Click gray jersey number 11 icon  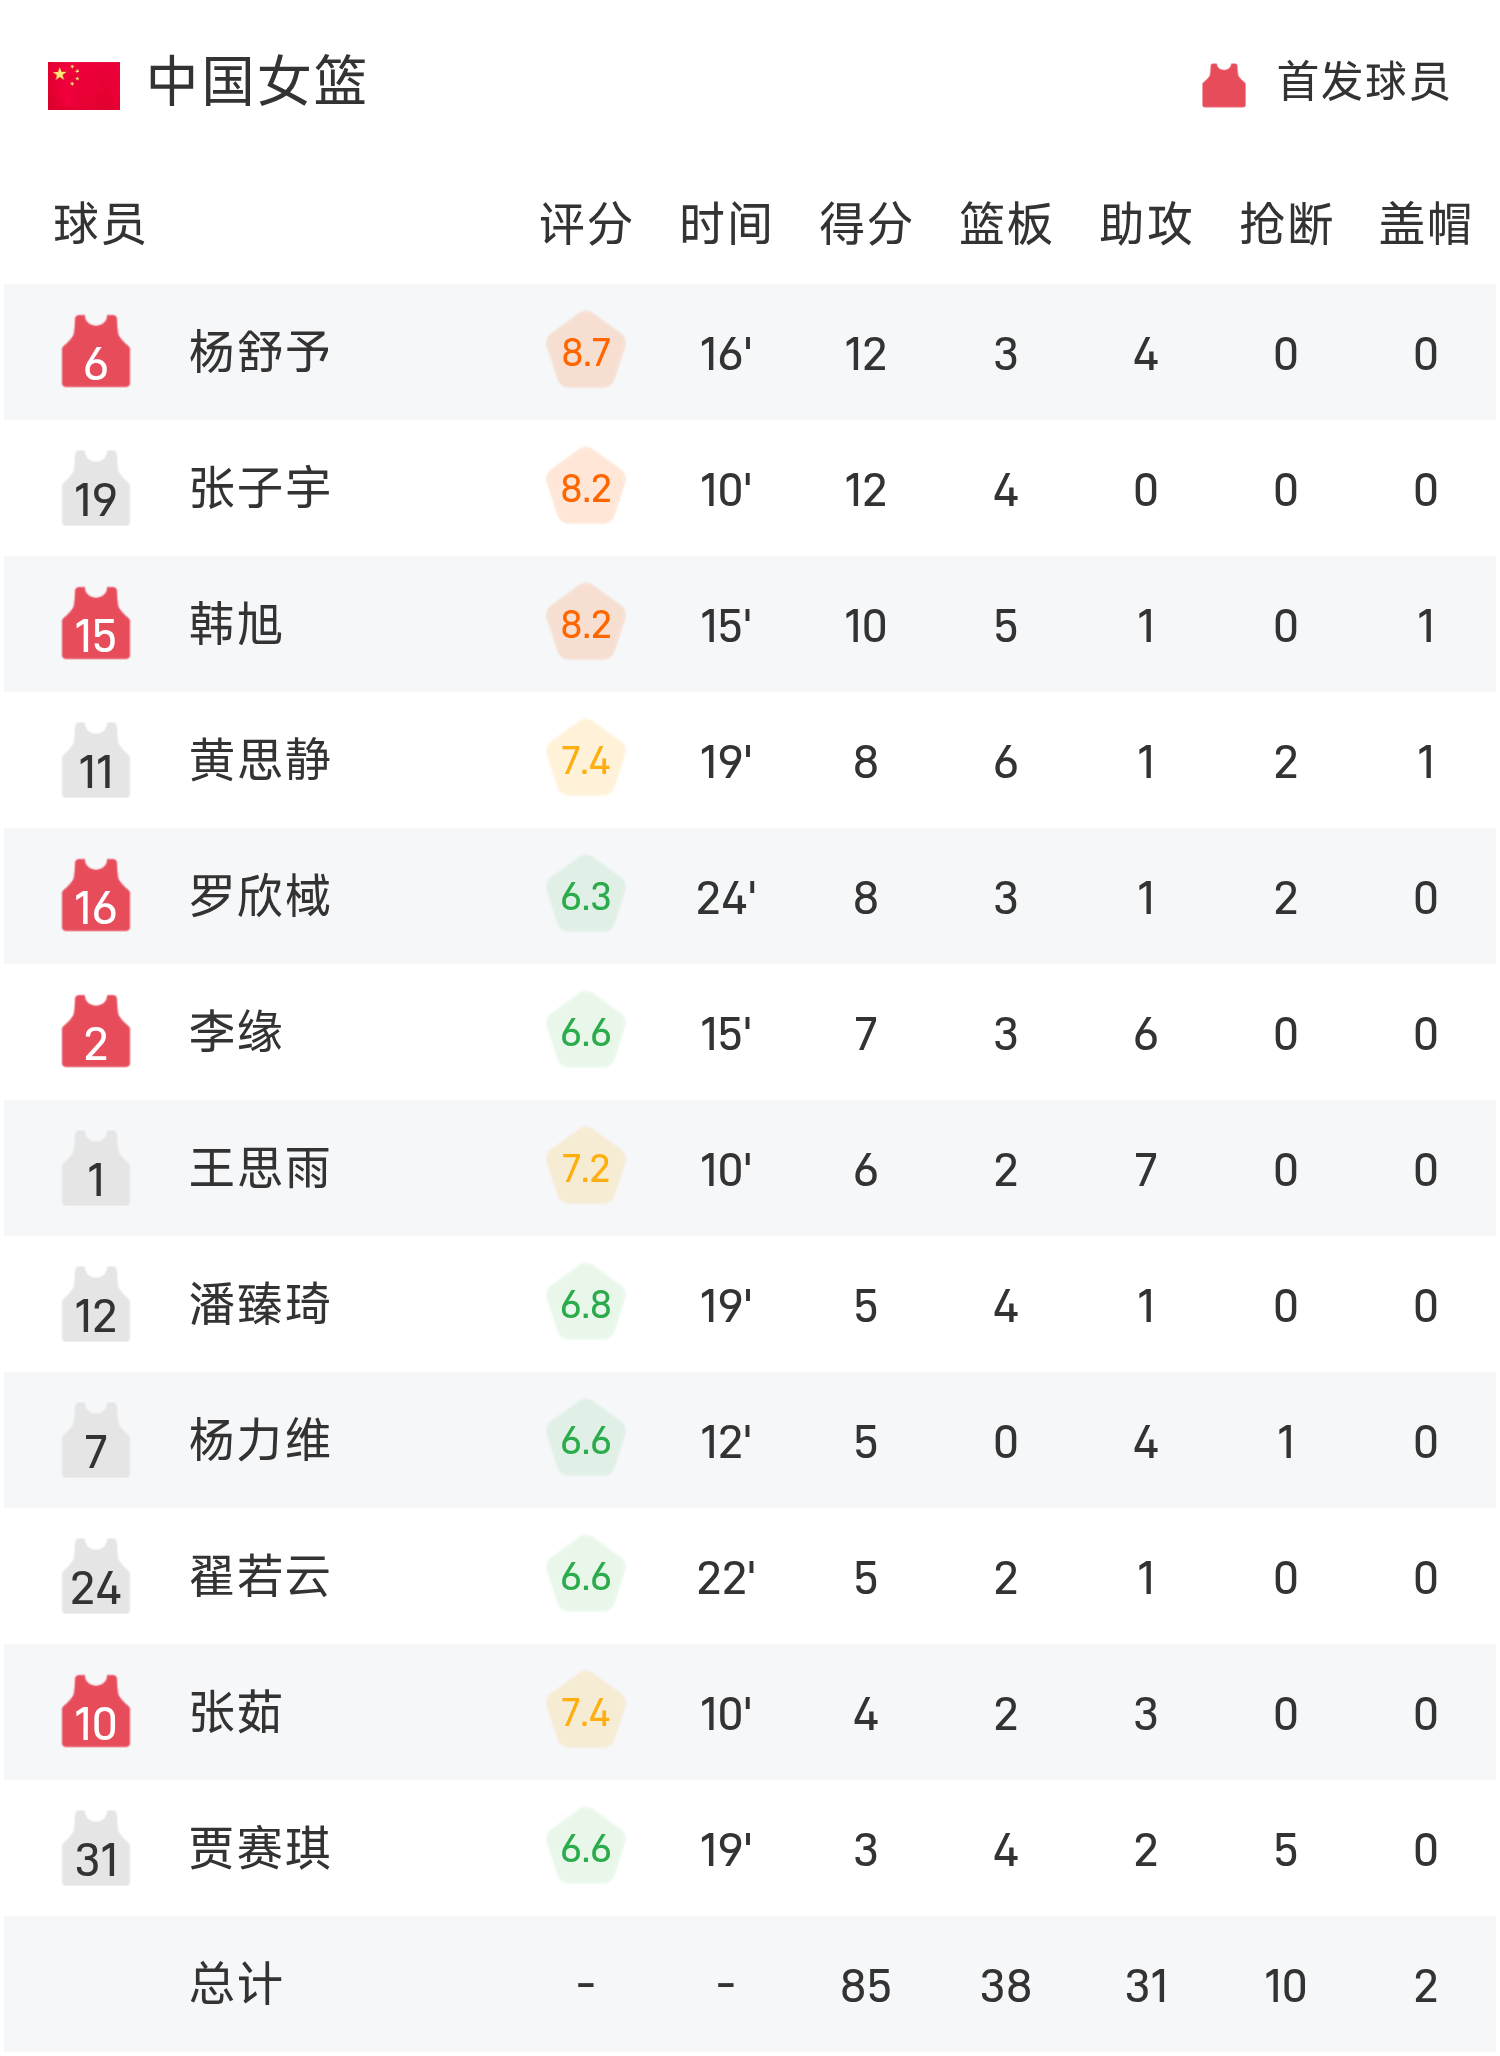coord(96,760)
